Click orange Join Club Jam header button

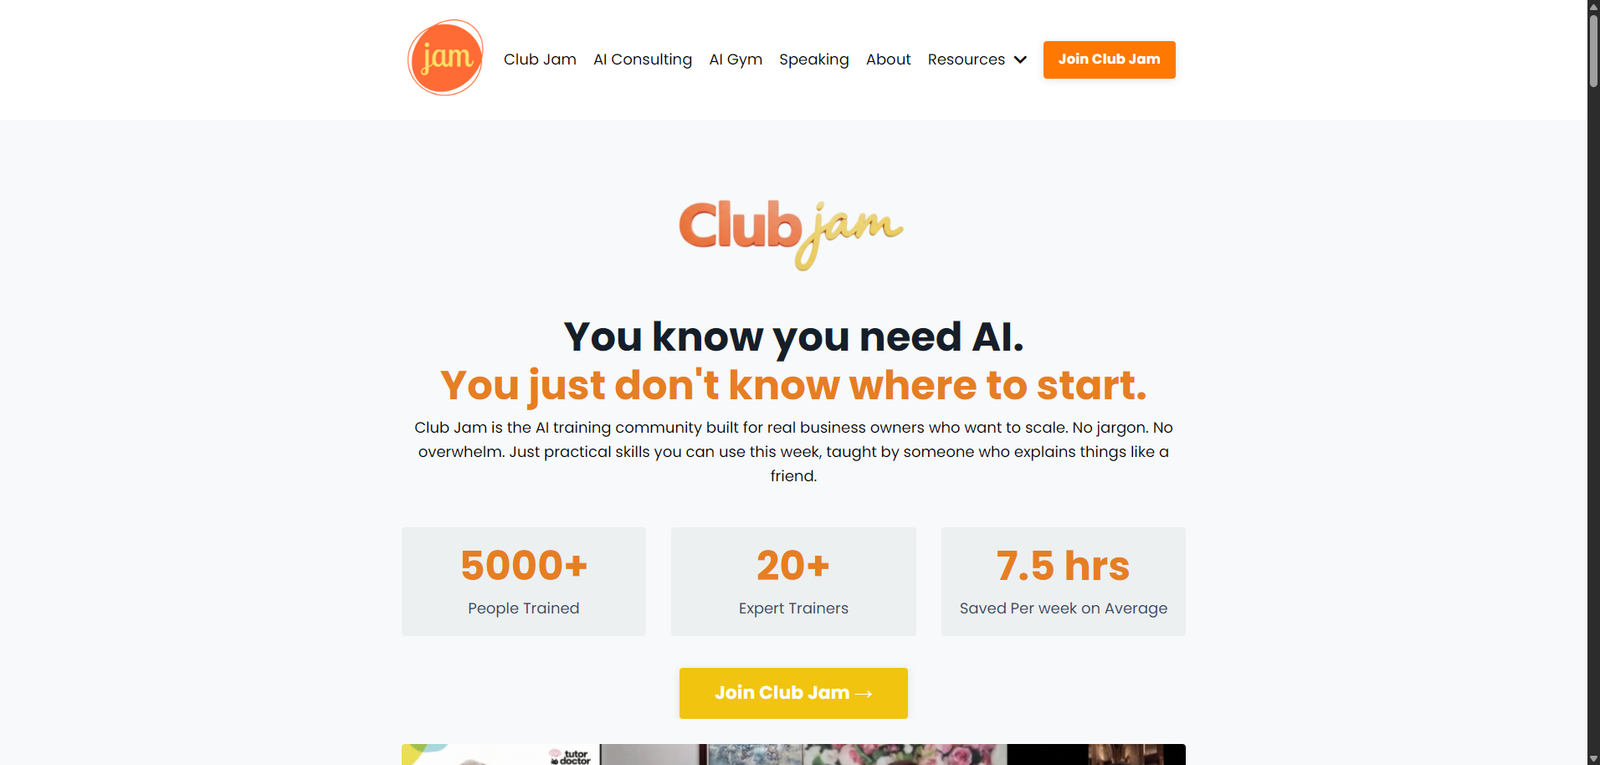tap(1109, 60)
